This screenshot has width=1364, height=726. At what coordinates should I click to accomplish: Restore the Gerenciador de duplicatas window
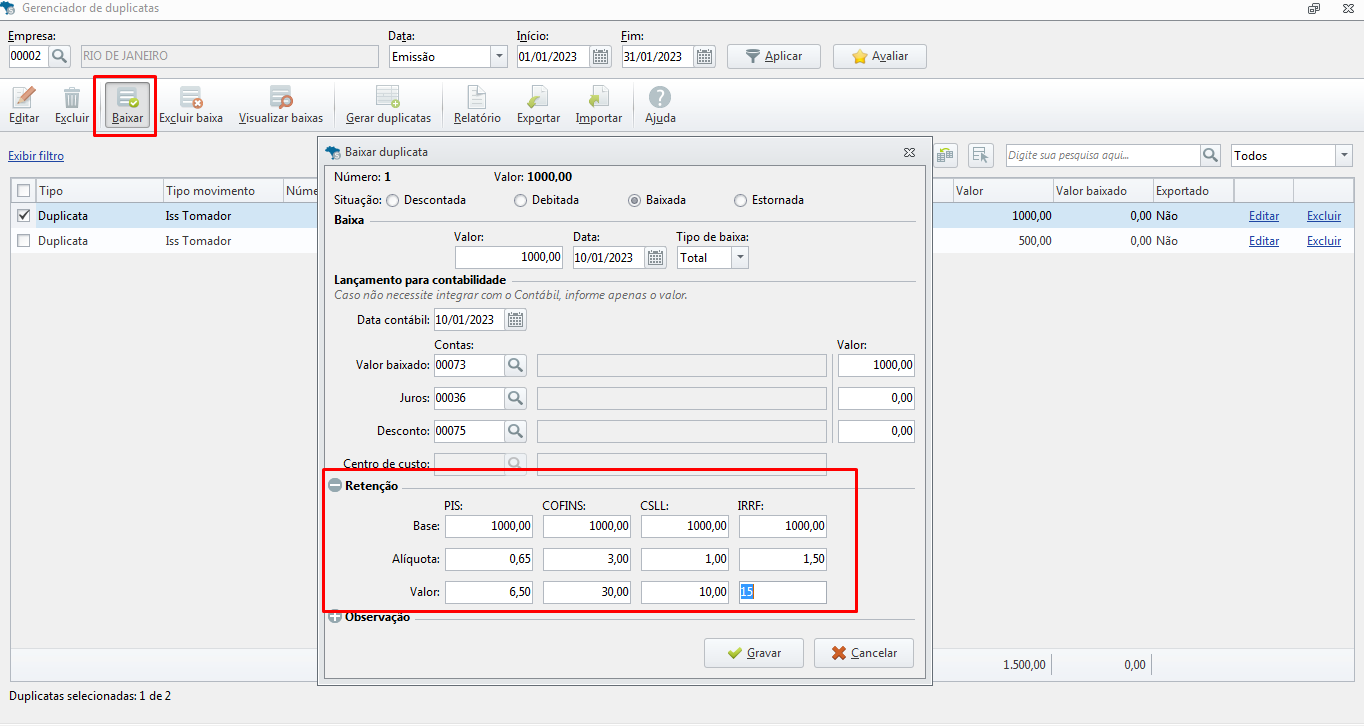click(1313, 8)
